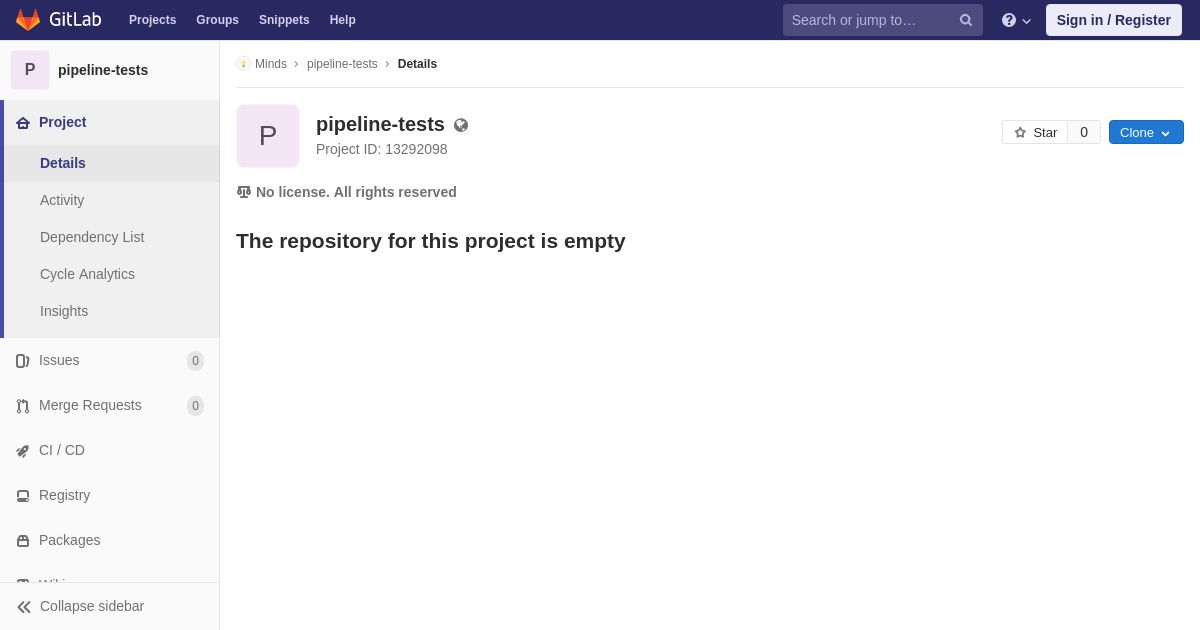This screenshot has width=1200, height=630.
Task: Click the sidebar project avatar letter P
Action: pyautogui.click(x=30, y=70)
